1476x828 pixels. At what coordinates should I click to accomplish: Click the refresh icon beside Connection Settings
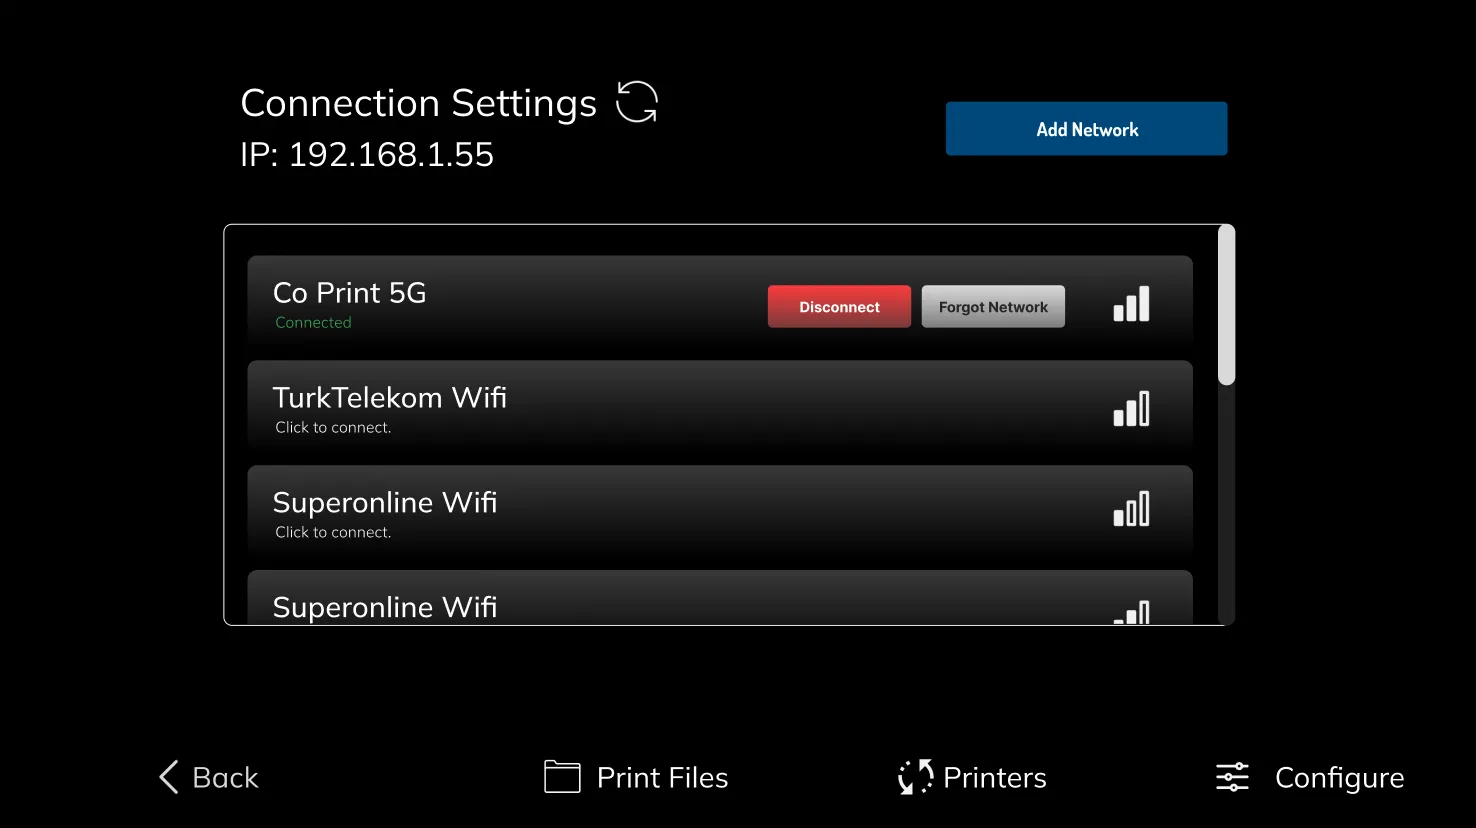637,102
